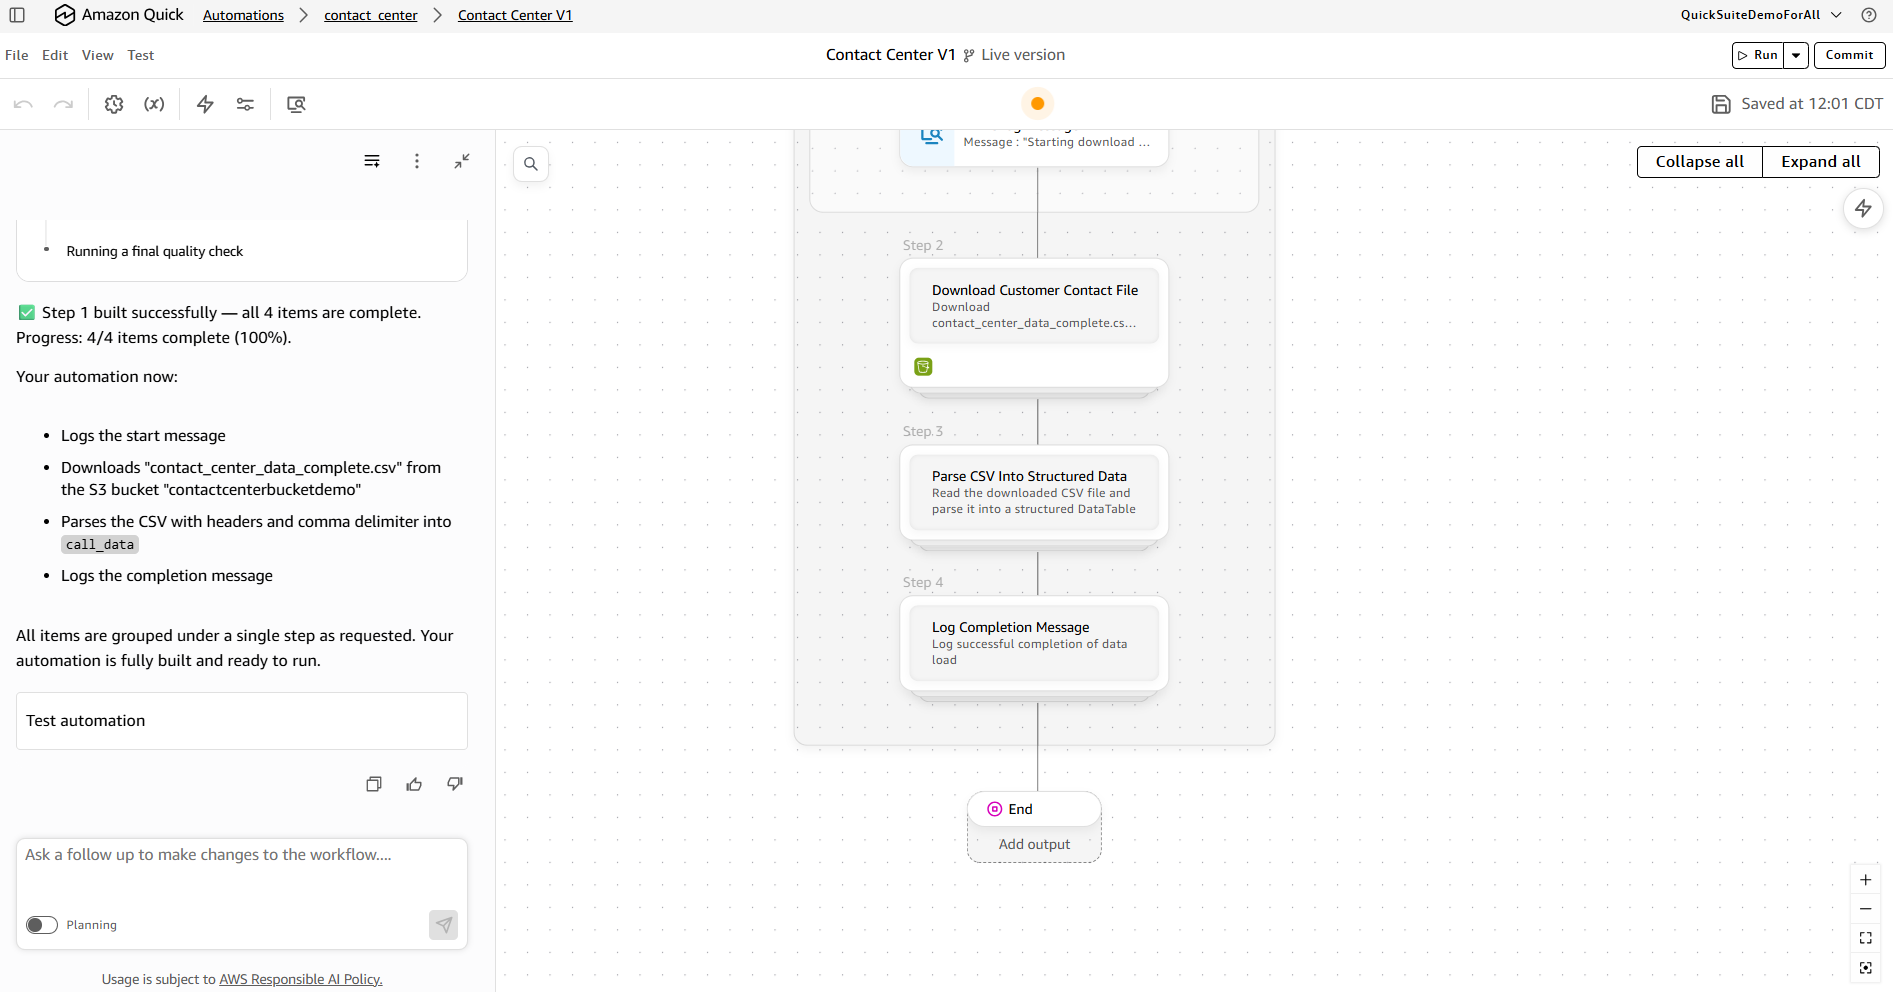Select the Log Completion Message step
Viewport: 1893px width, 992px height.
pyautogui.click(x=1034, y=643)
